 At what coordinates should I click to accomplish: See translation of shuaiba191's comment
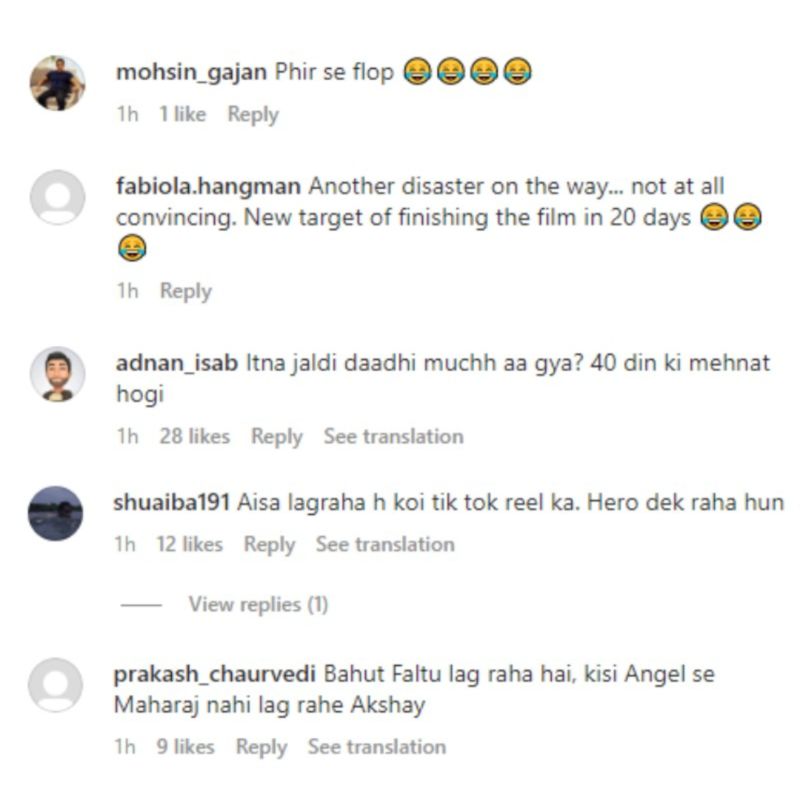[385, 544]
